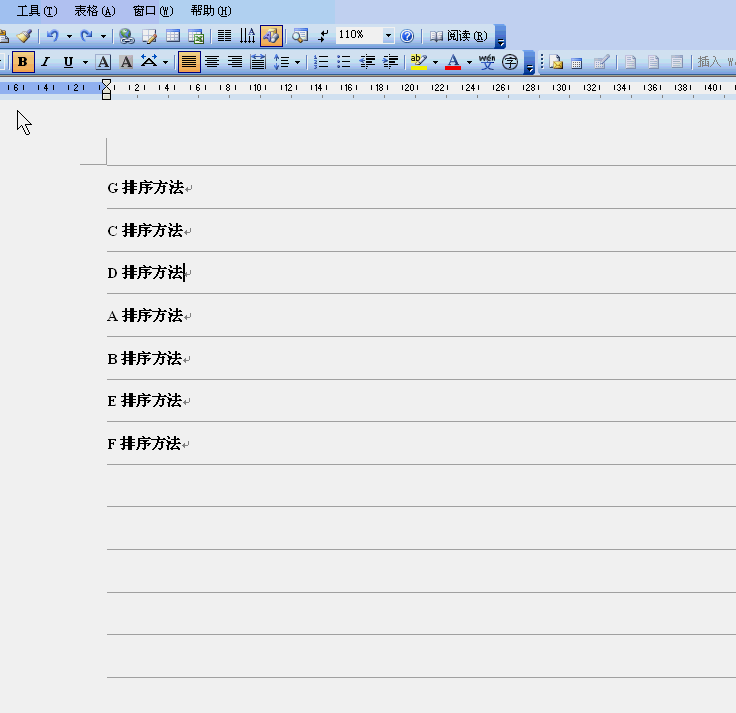Apply bulleted list formatting

point(344,62)
